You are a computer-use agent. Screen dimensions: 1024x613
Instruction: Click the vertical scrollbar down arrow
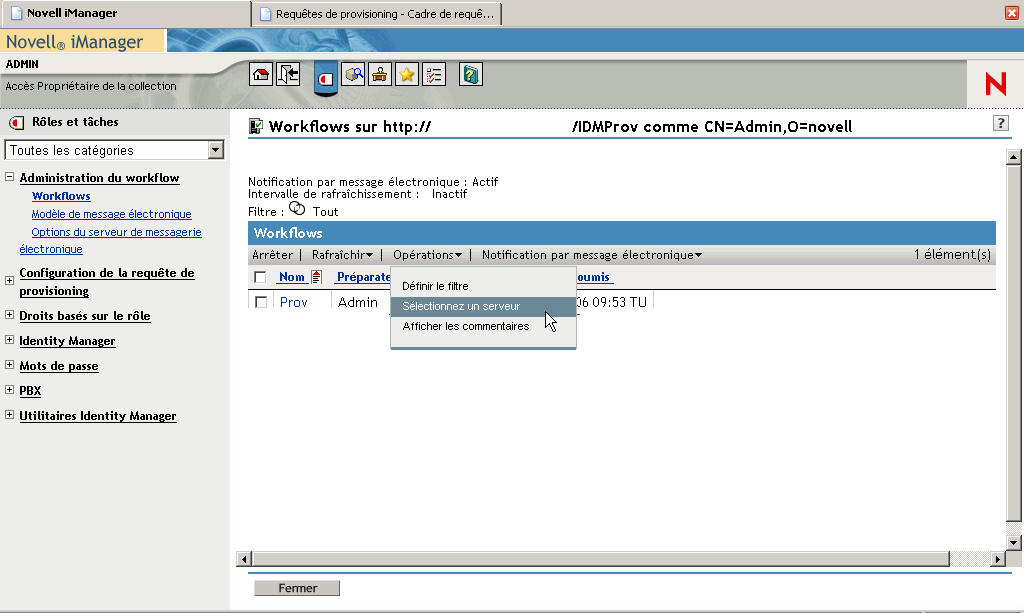(x=1014, y=542)
